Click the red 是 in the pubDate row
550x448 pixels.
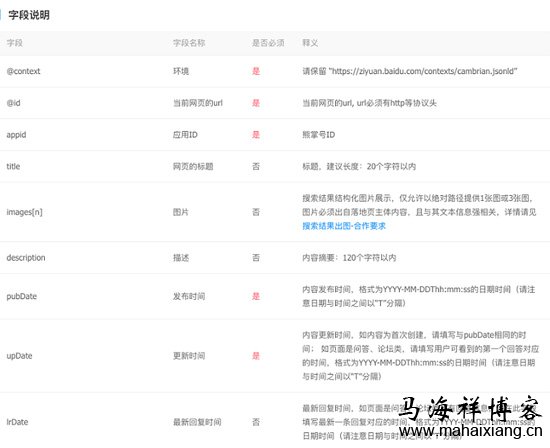(x=256, y=296)
